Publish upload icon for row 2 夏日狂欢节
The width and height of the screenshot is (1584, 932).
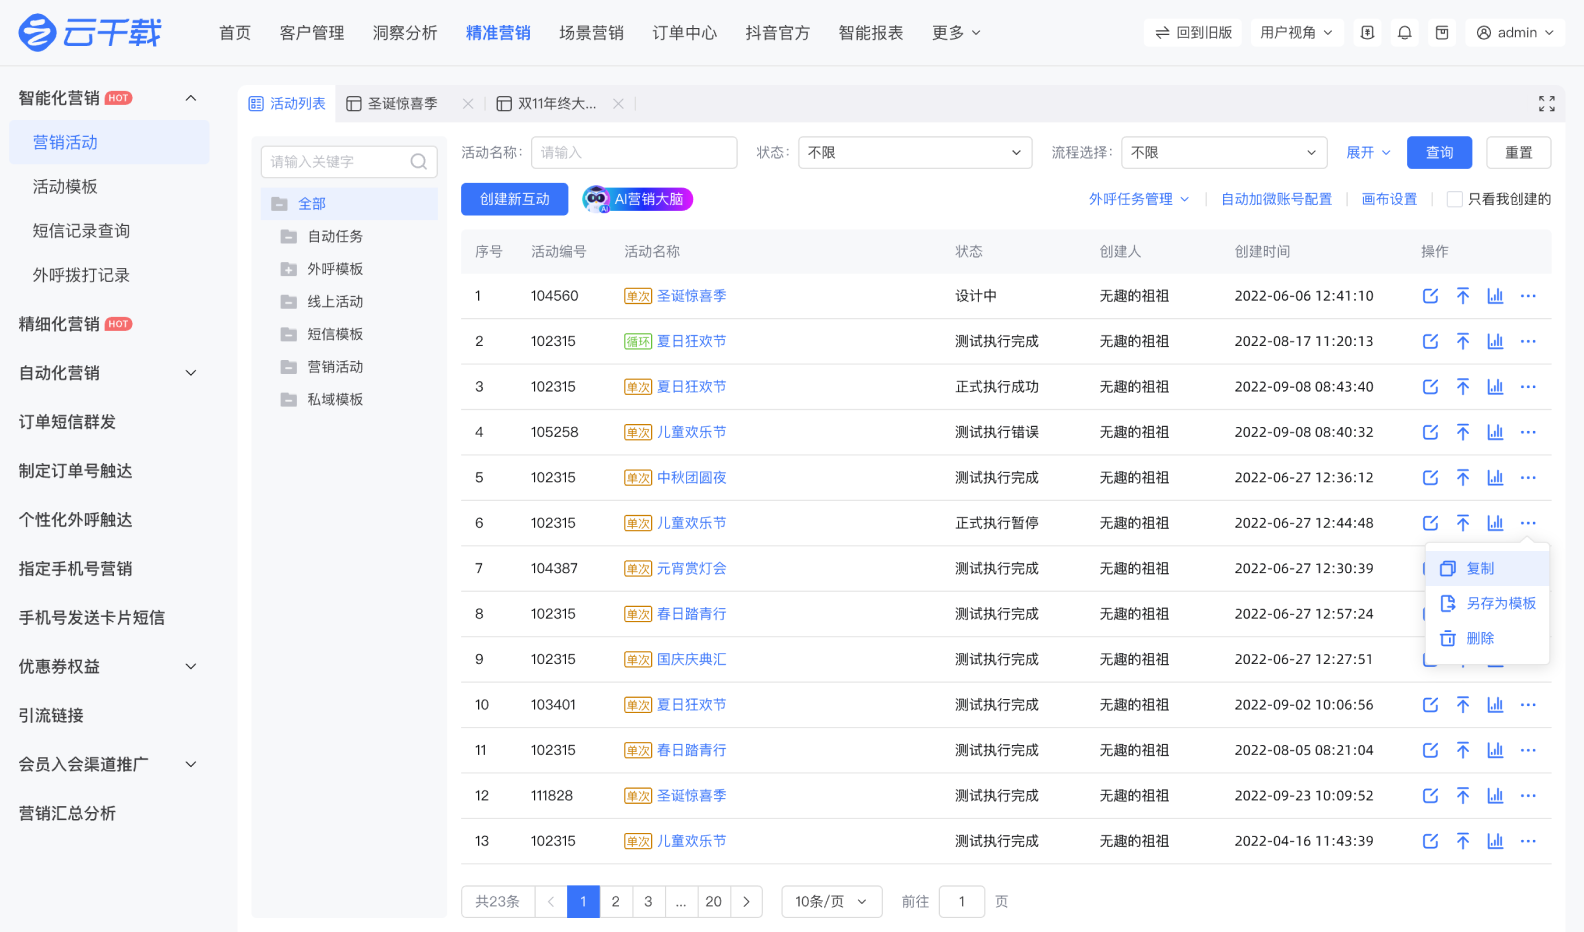coord(1463,341)
